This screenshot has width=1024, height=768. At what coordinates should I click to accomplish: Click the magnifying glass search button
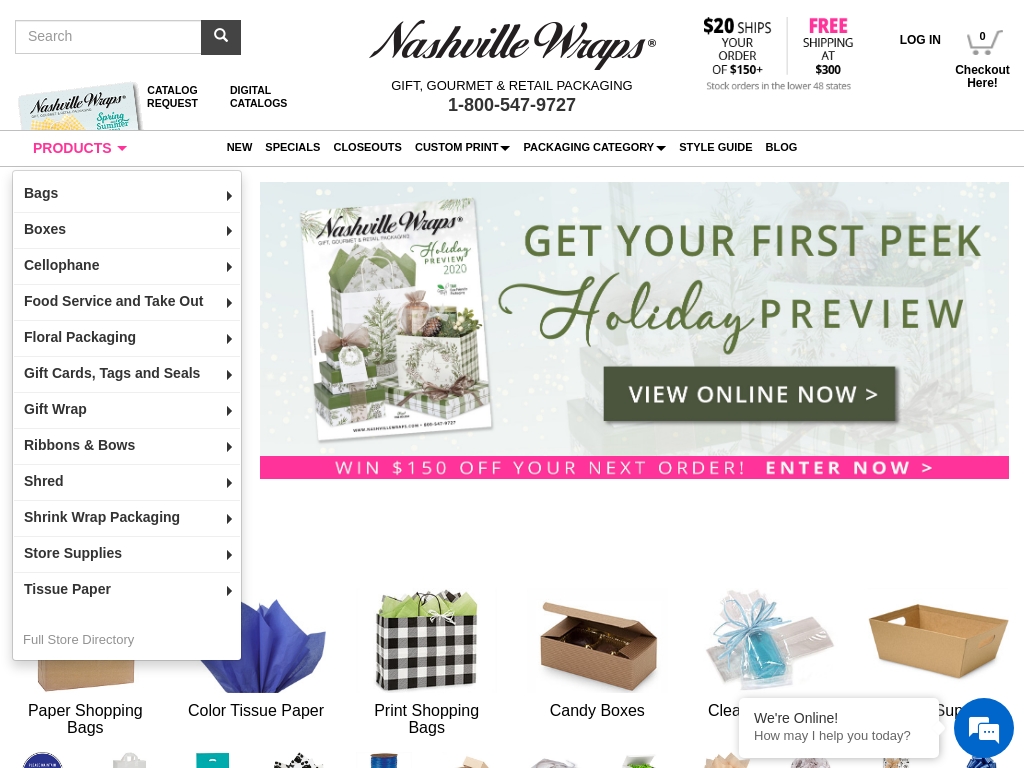(221, 37)
